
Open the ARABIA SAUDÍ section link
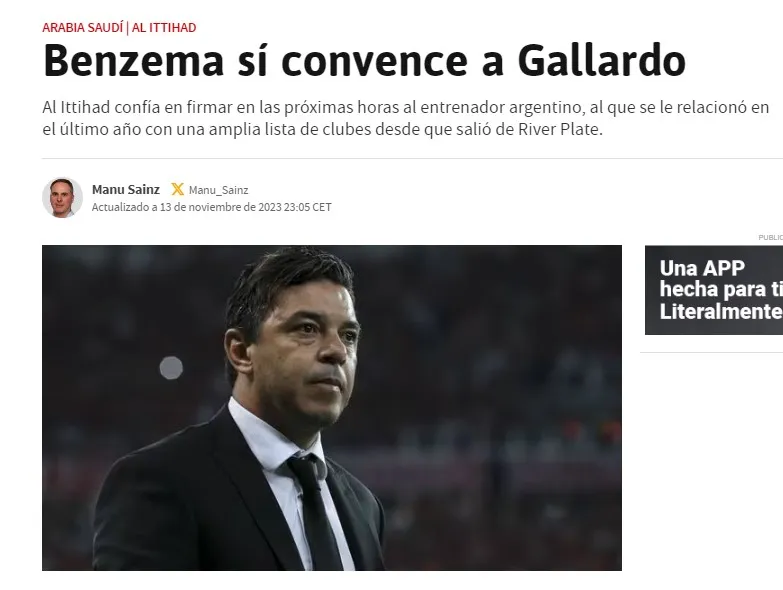[82, 27]
